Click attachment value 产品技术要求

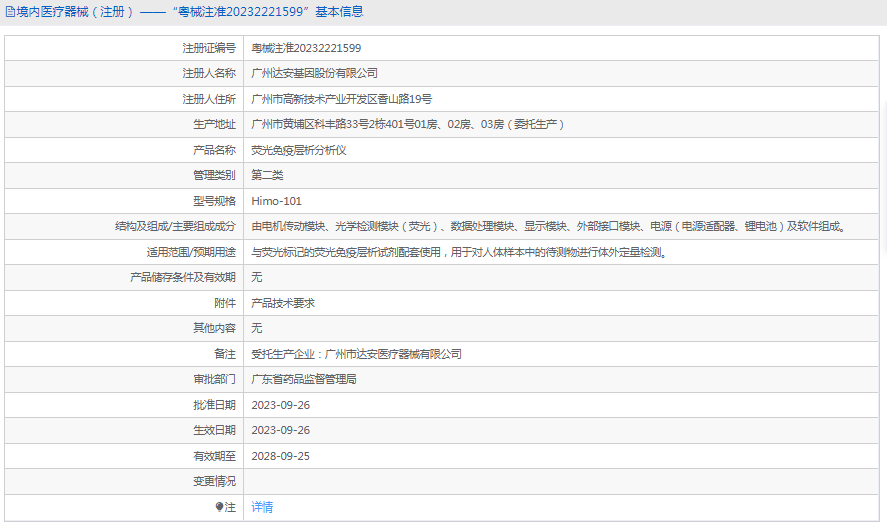tap(283, 303)
